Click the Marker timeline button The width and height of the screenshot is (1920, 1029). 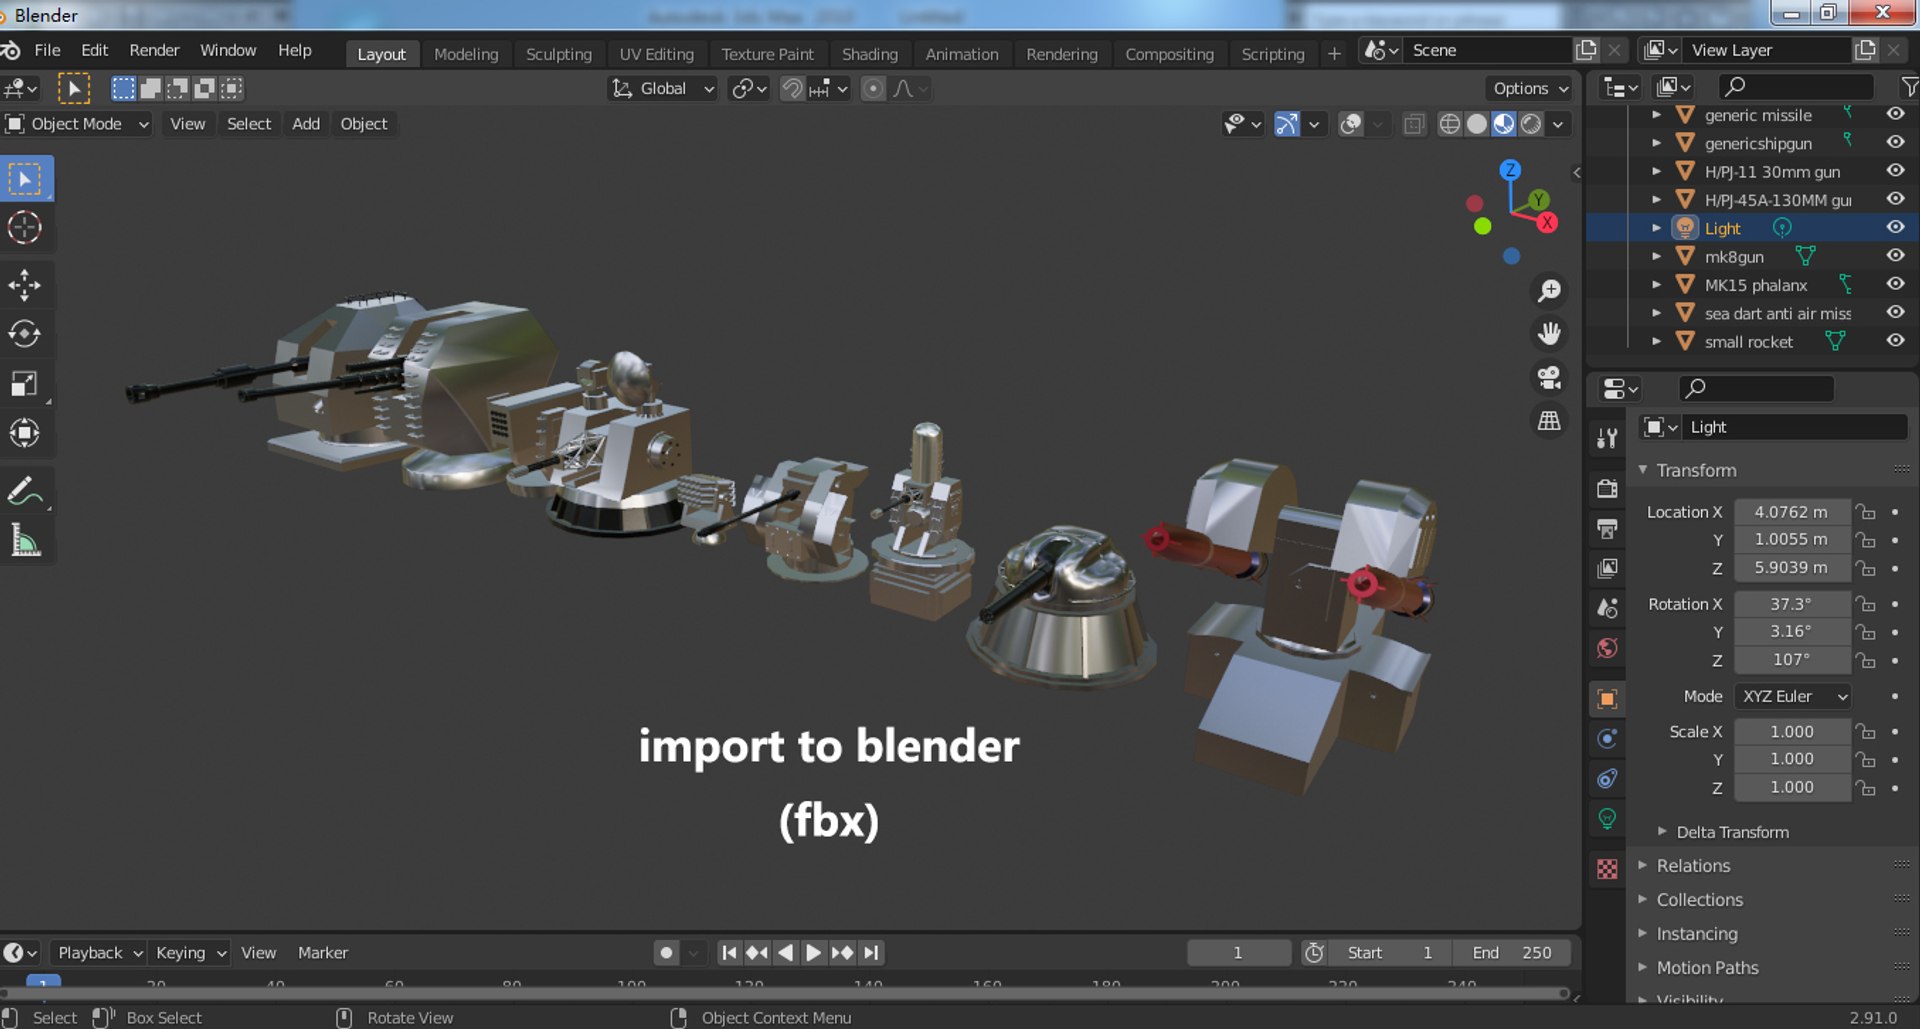point(323,953)
